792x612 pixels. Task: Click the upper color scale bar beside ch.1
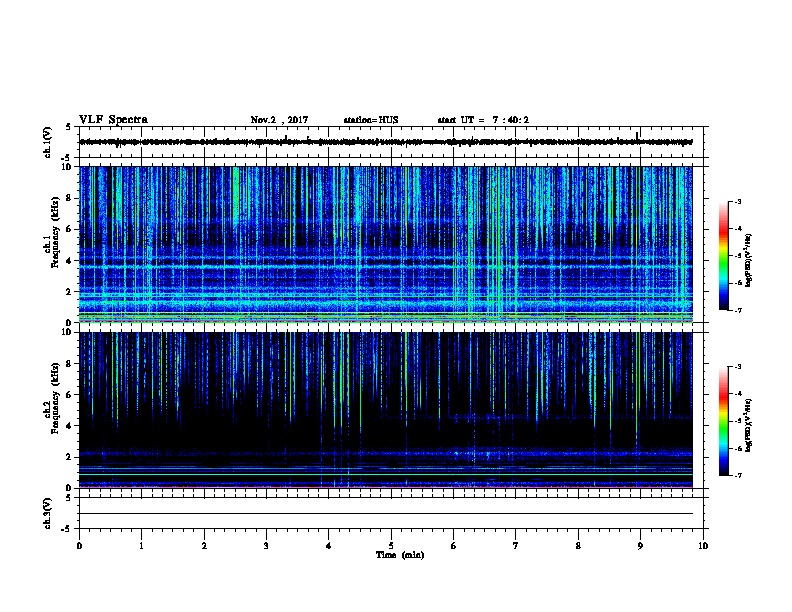724,256
